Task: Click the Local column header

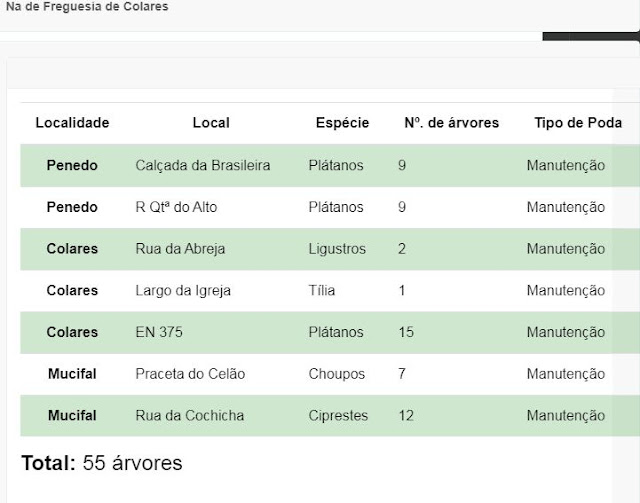Action: click(x=211, y=122)
